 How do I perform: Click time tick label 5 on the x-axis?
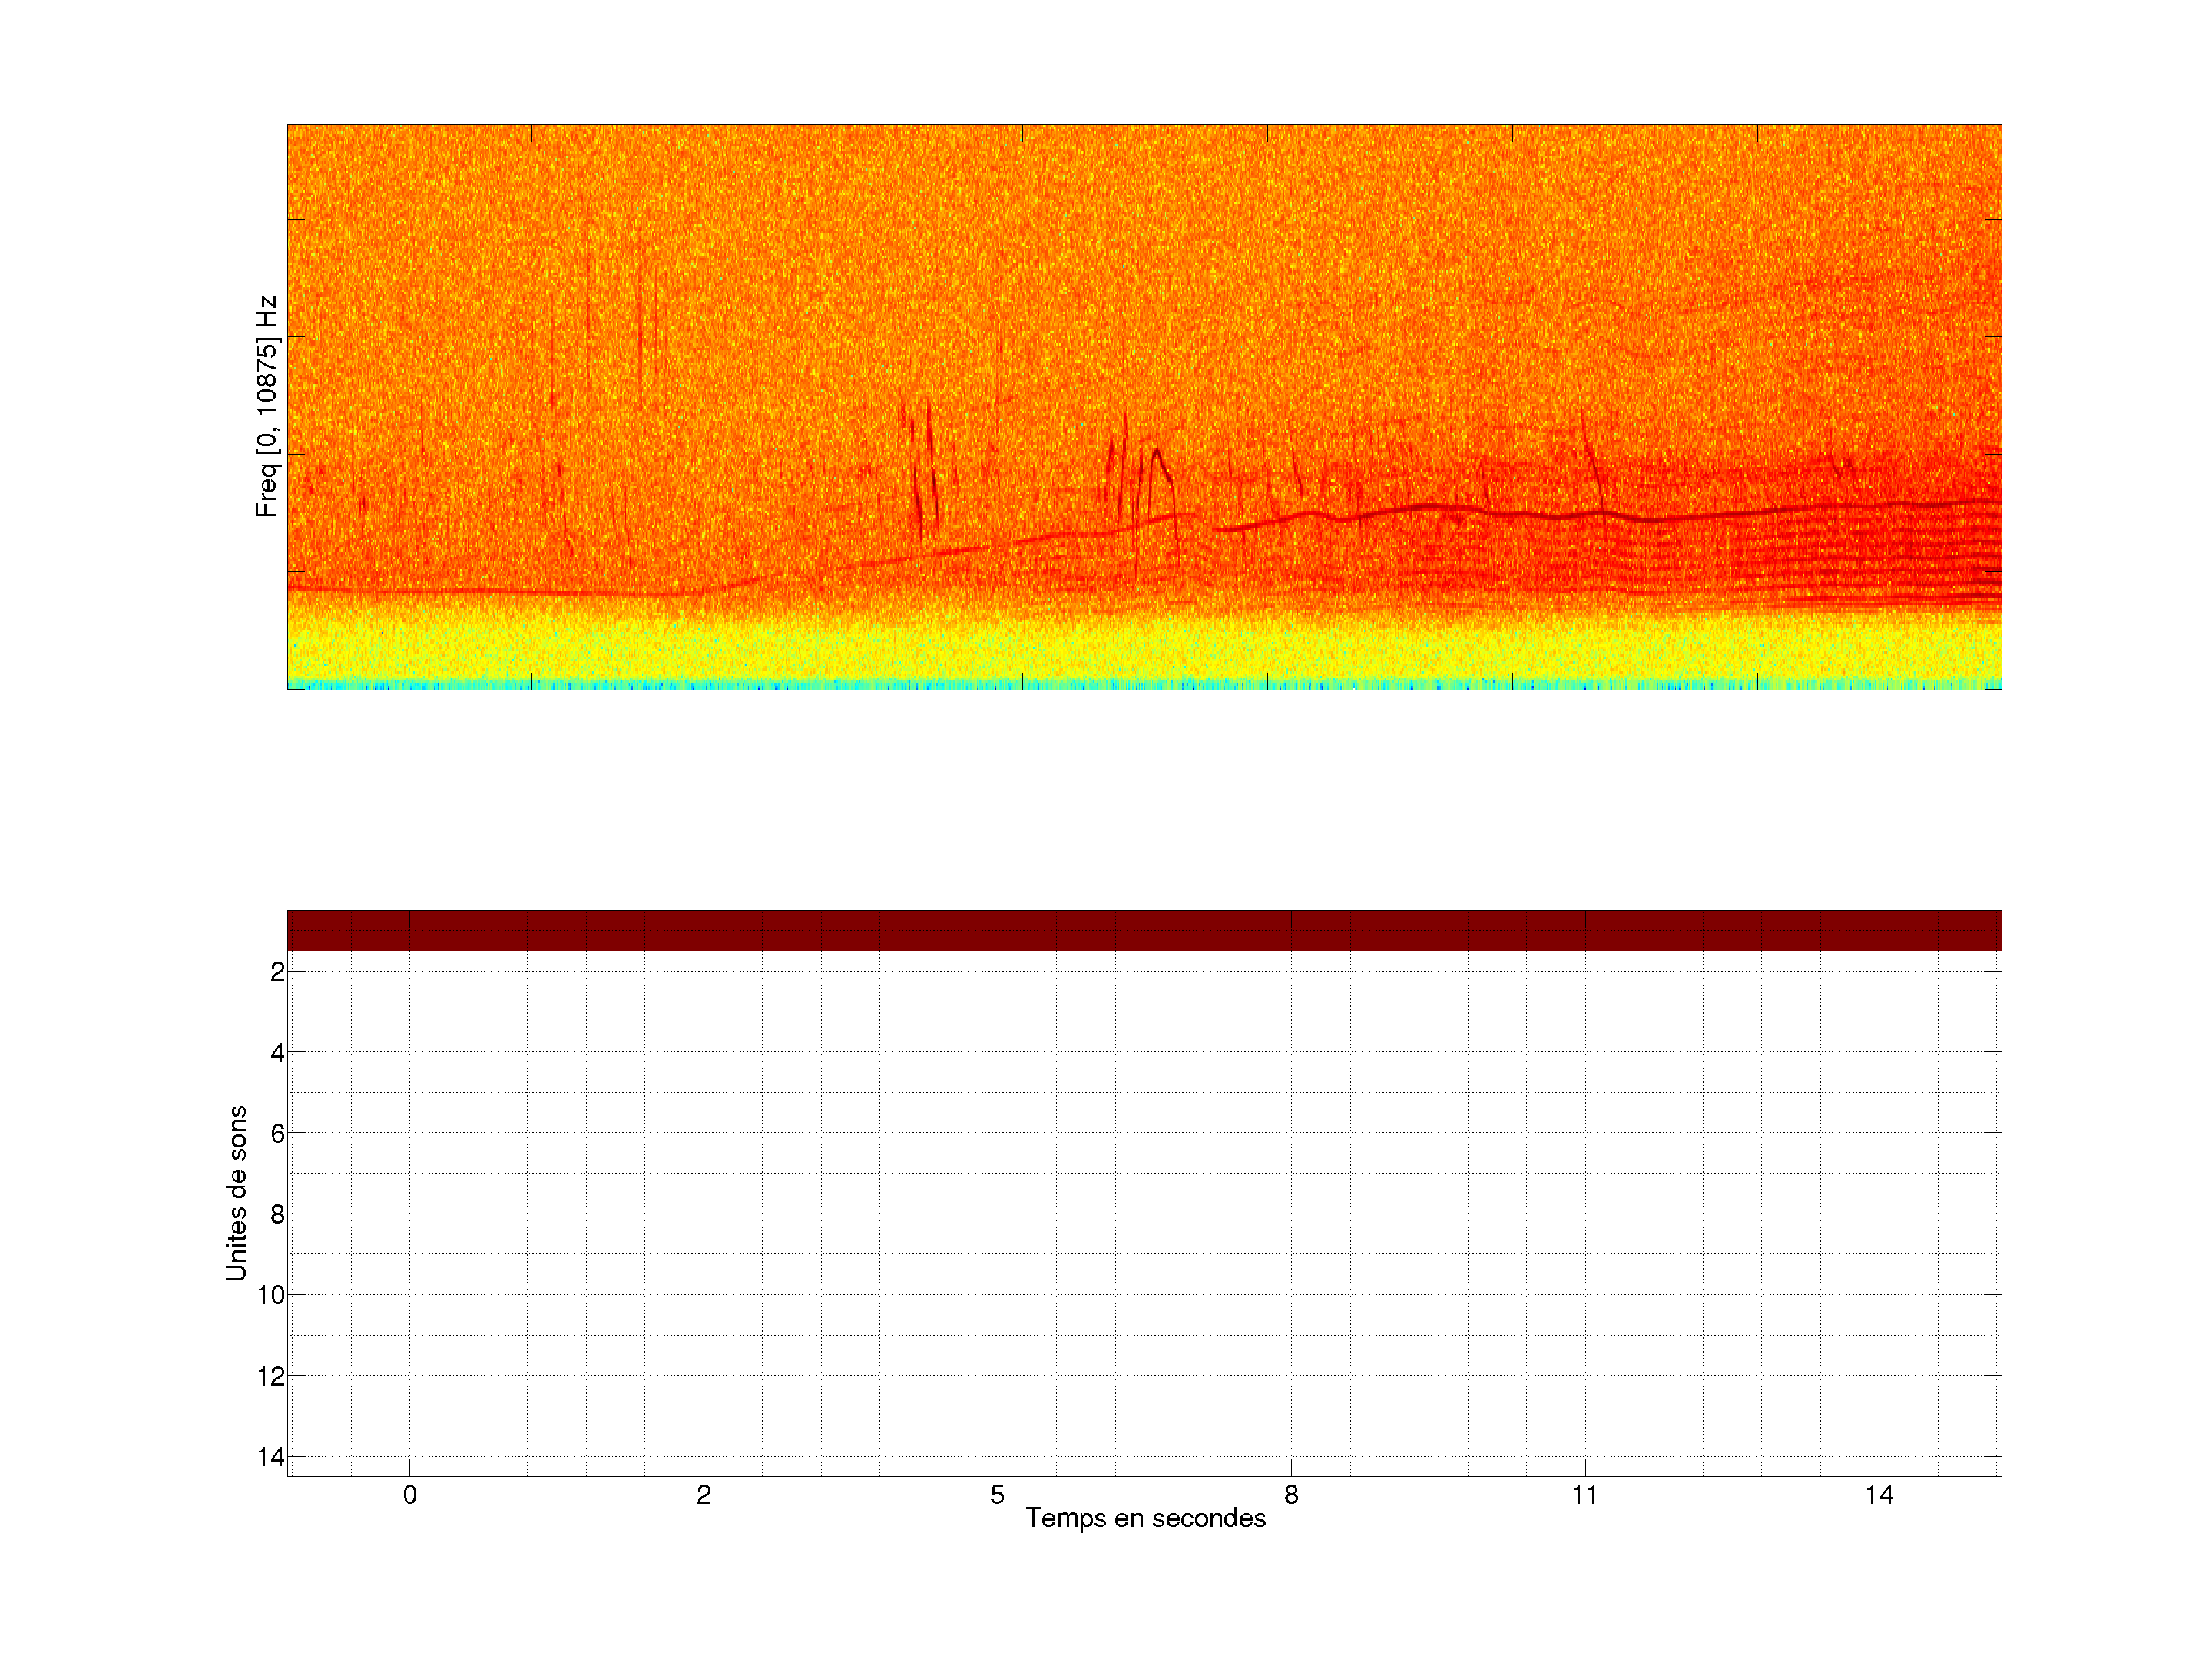tap(997, 1495)
